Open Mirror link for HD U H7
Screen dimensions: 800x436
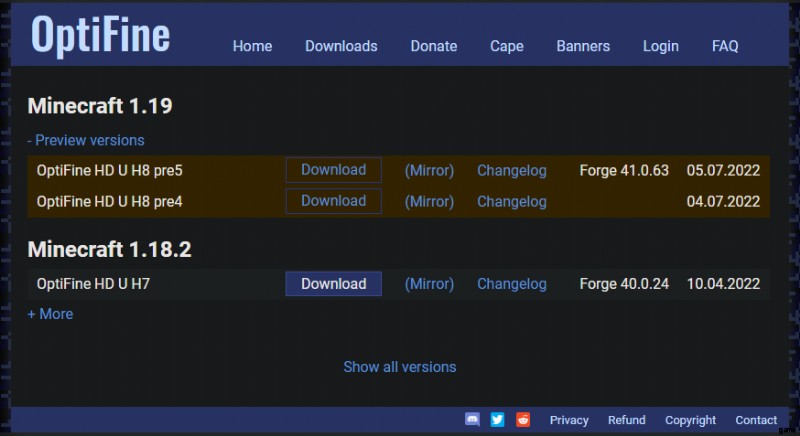(x=429, y=284)
